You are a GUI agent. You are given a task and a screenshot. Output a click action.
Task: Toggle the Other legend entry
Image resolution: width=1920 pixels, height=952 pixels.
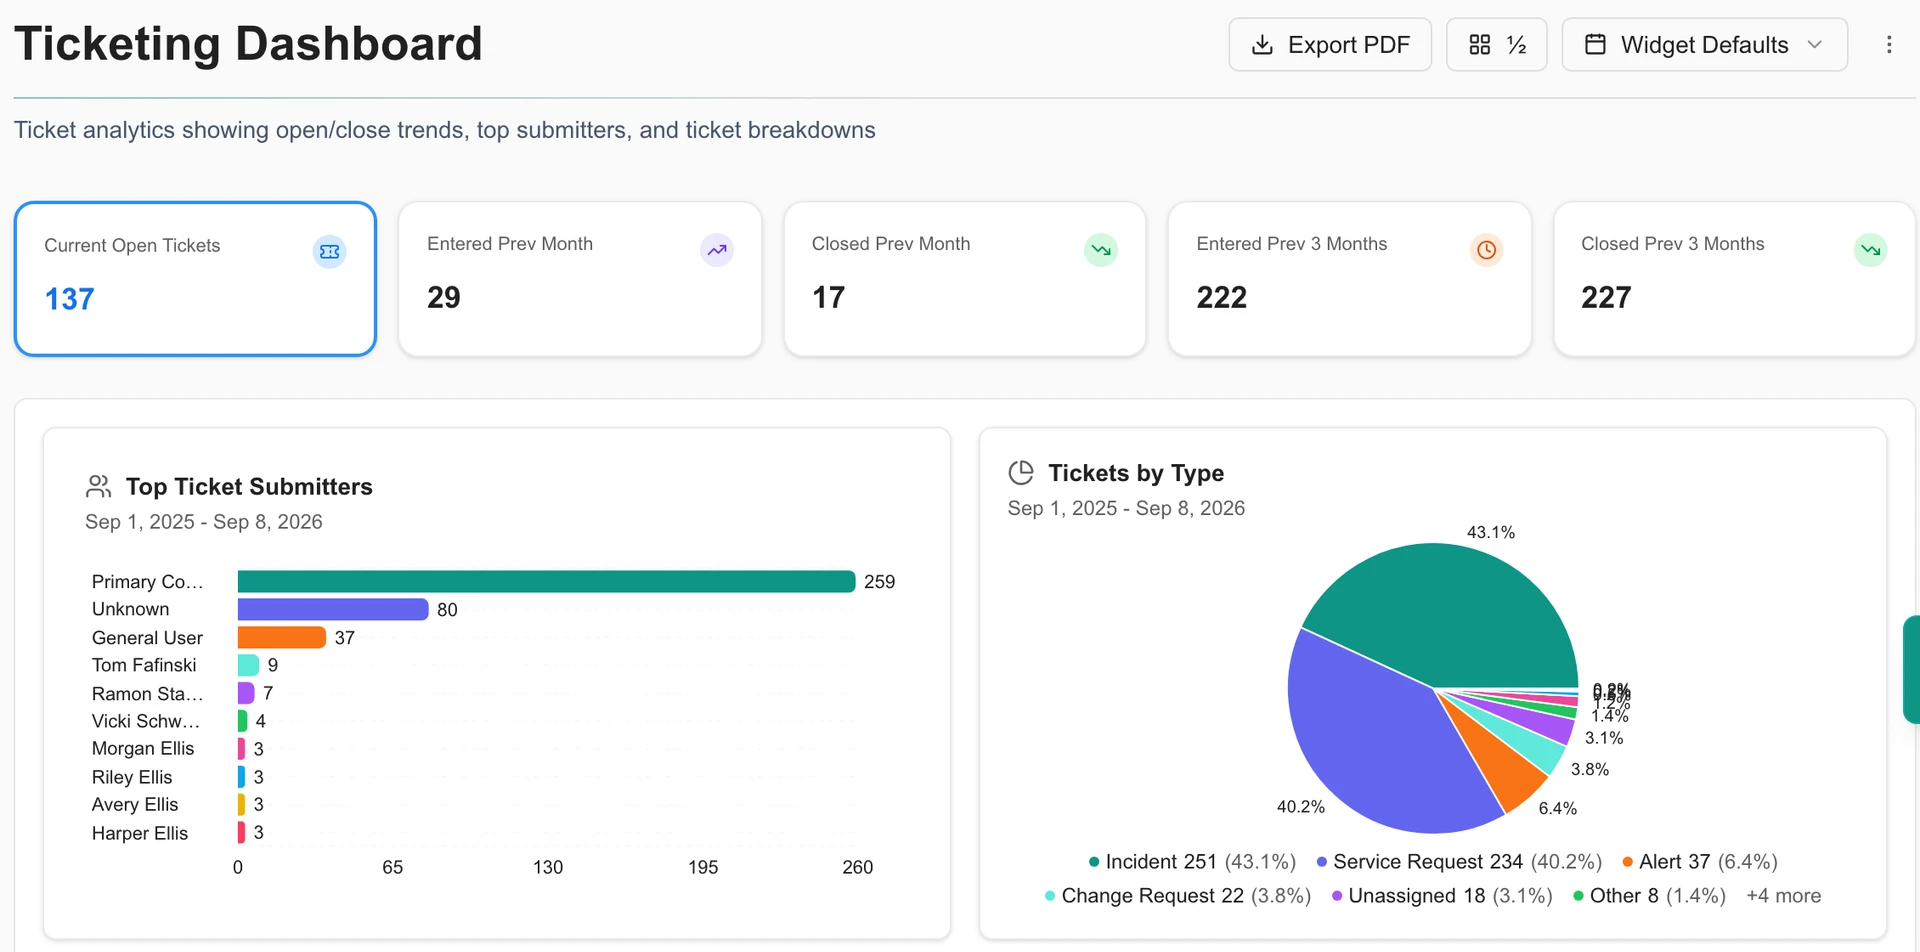coord(1650,896)
